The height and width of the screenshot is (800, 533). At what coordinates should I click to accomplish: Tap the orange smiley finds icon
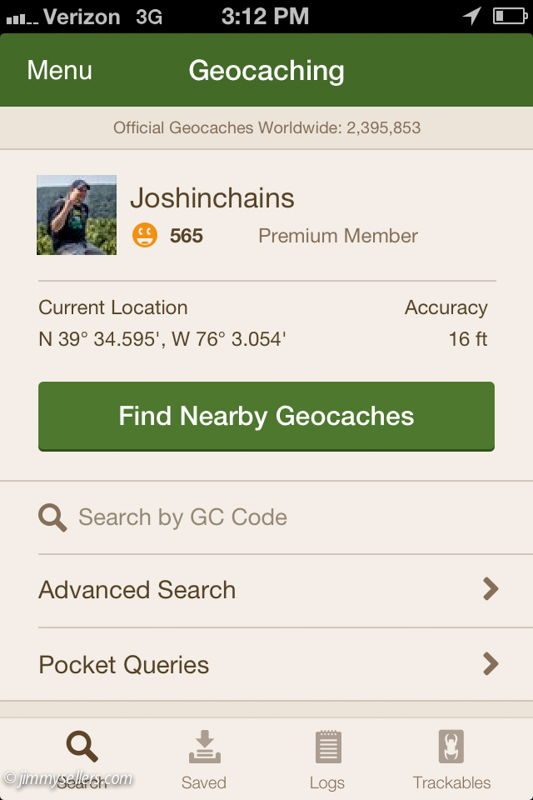click(x=145, y=235)
